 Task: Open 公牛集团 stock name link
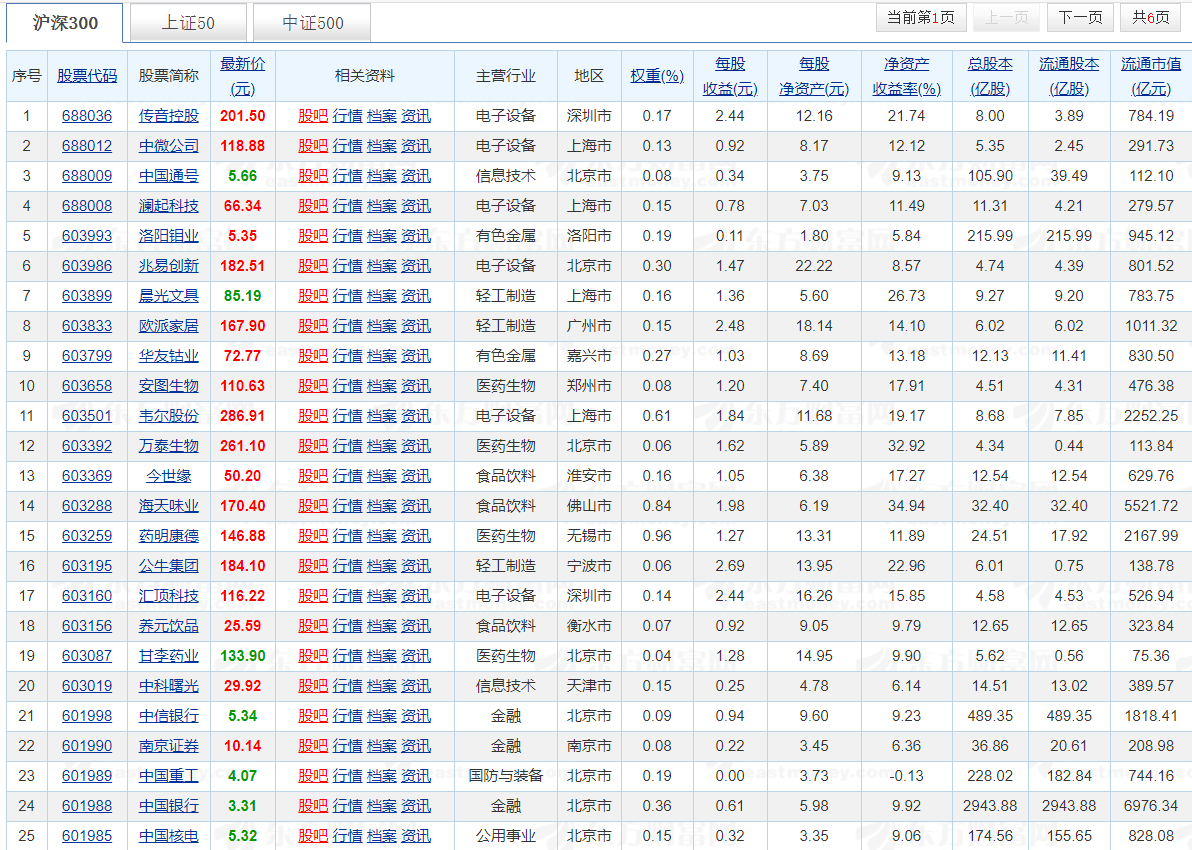pos(169,566)
